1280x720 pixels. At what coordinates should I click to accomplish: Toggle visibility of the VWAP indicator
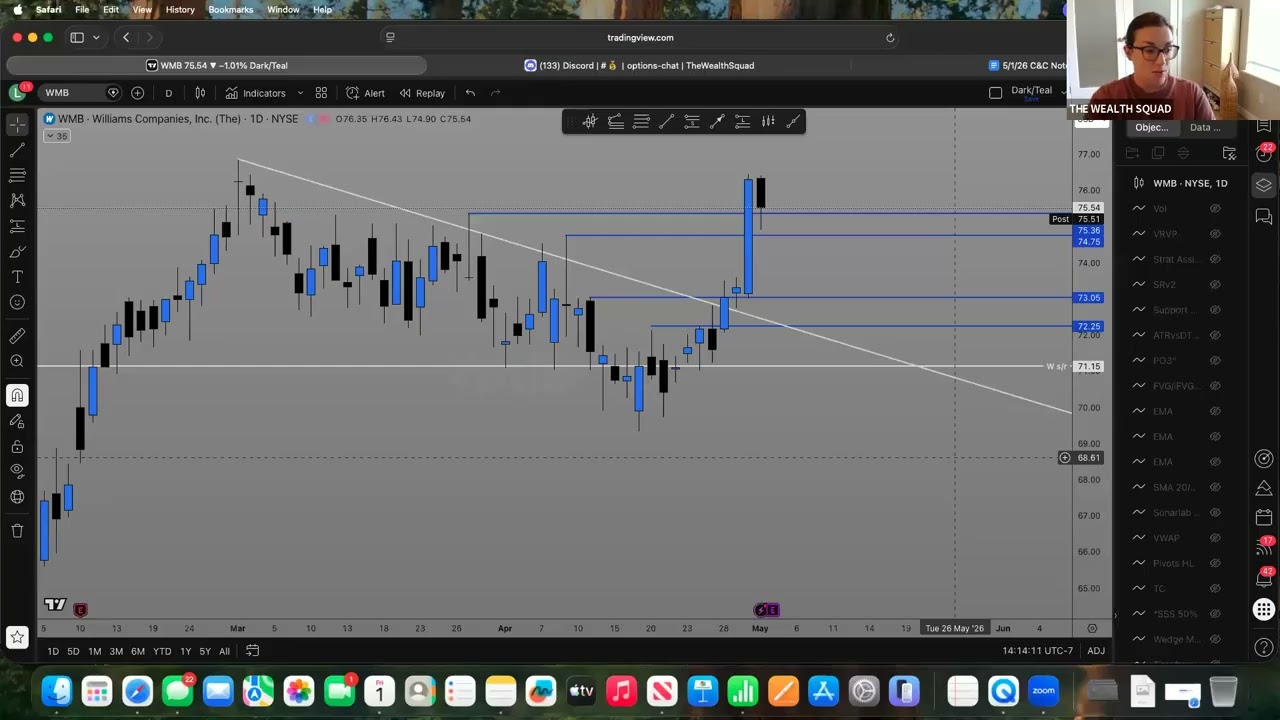1215,538
